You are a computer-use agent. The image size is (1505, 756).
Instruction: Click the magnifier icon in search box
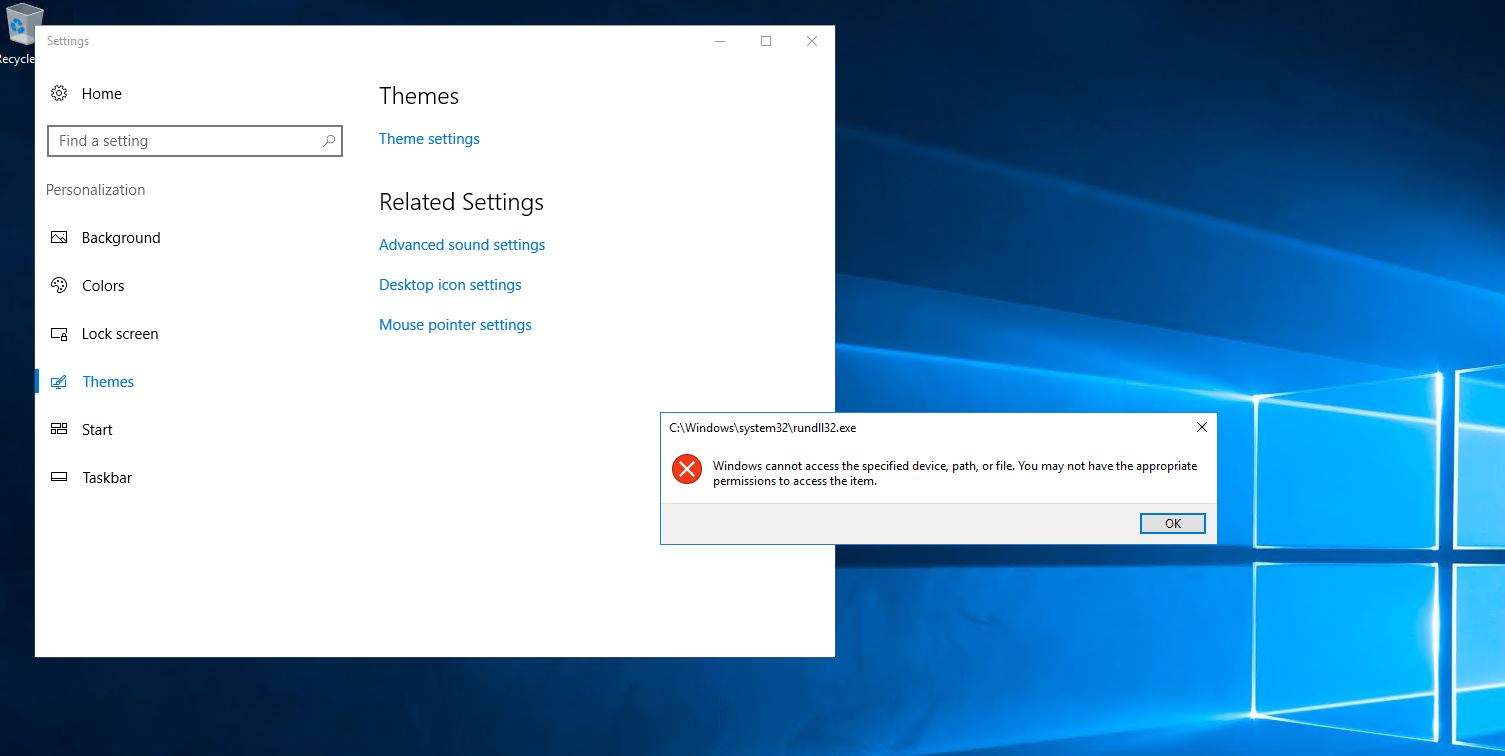click(x=329, y=141)
